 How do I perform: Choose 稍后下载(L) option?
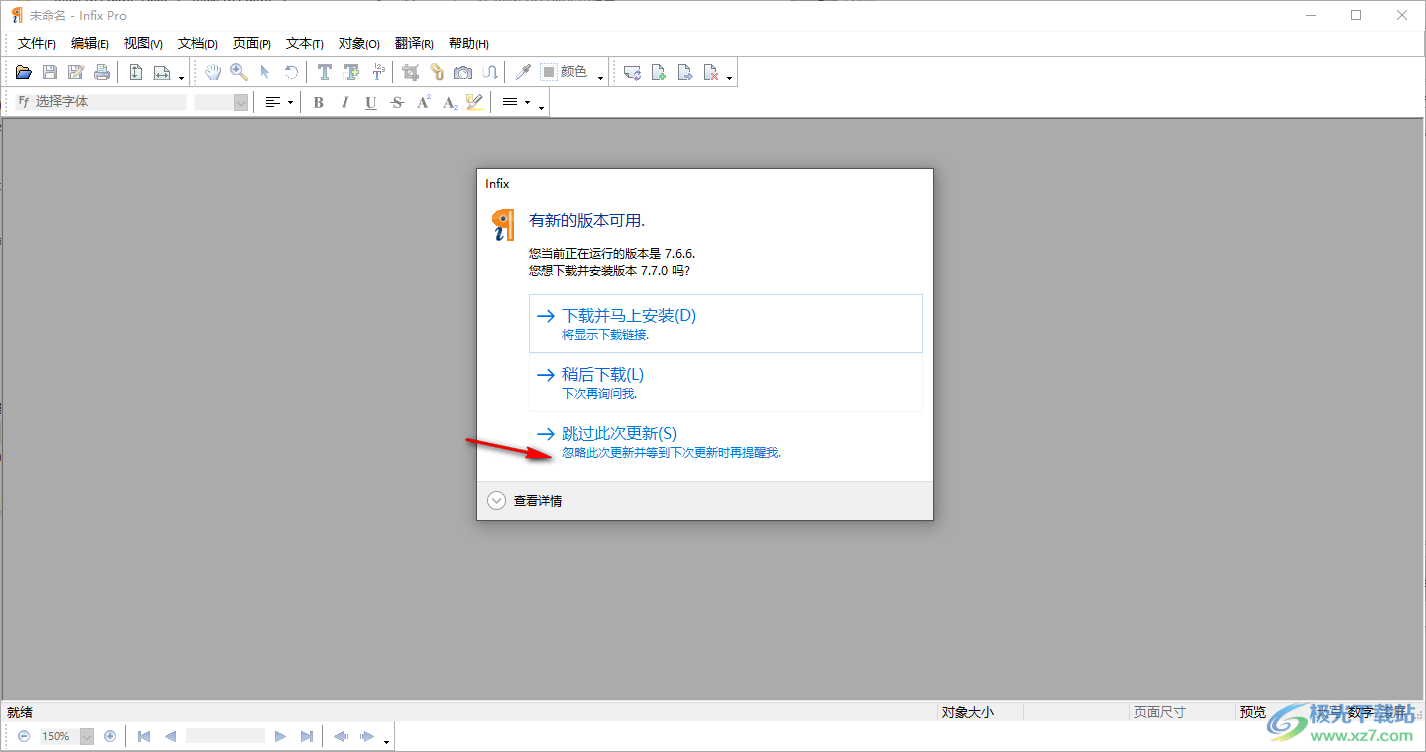[x=726, y=382]
